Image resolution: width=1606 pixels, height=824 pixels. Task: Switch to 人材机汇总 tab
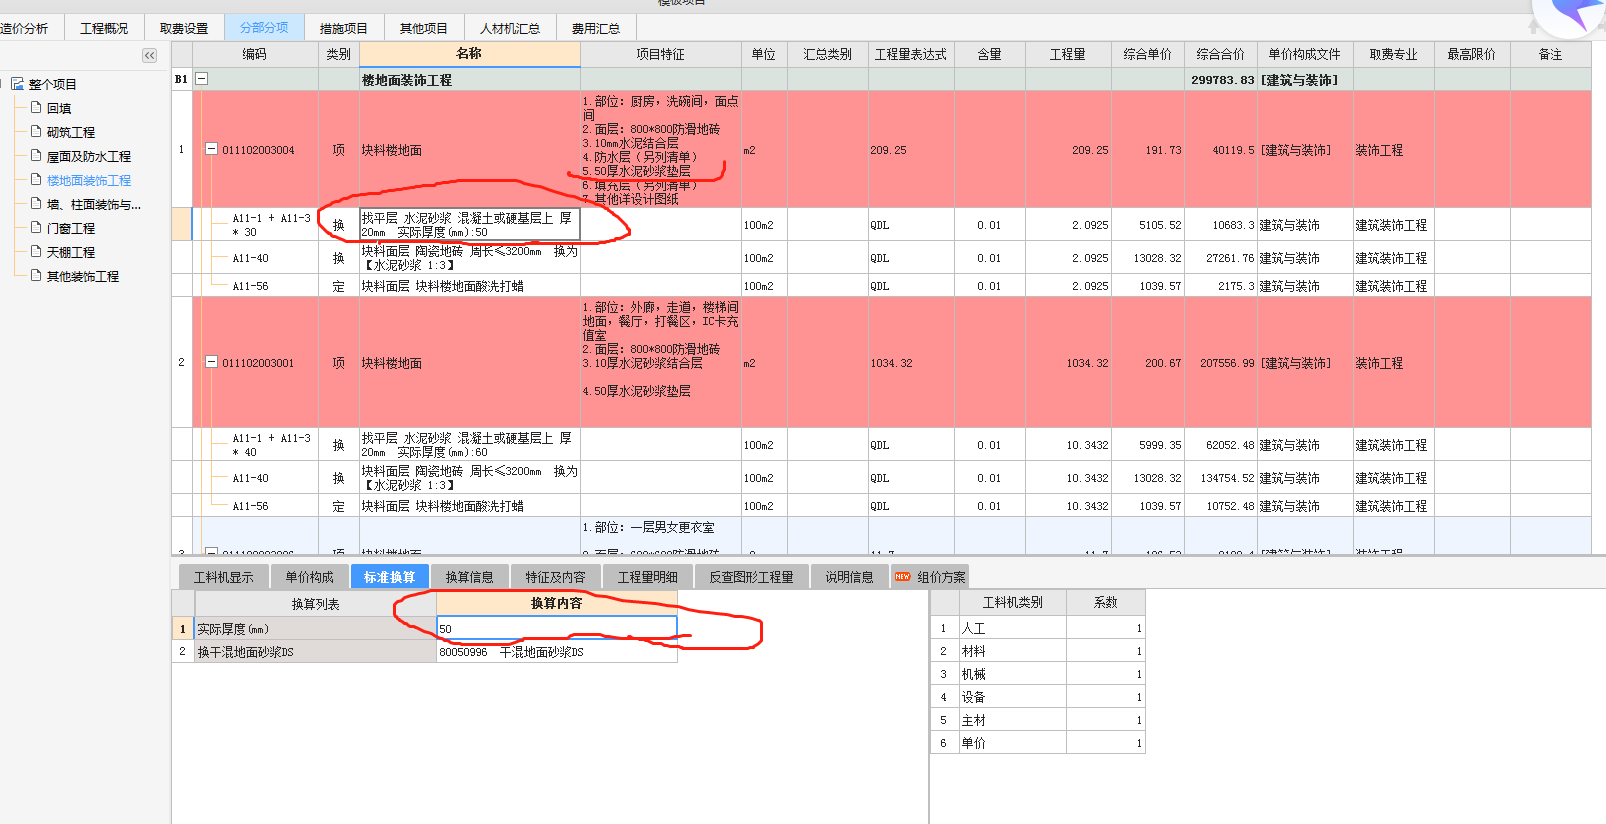pyautogui.click(x=510, y=28)
